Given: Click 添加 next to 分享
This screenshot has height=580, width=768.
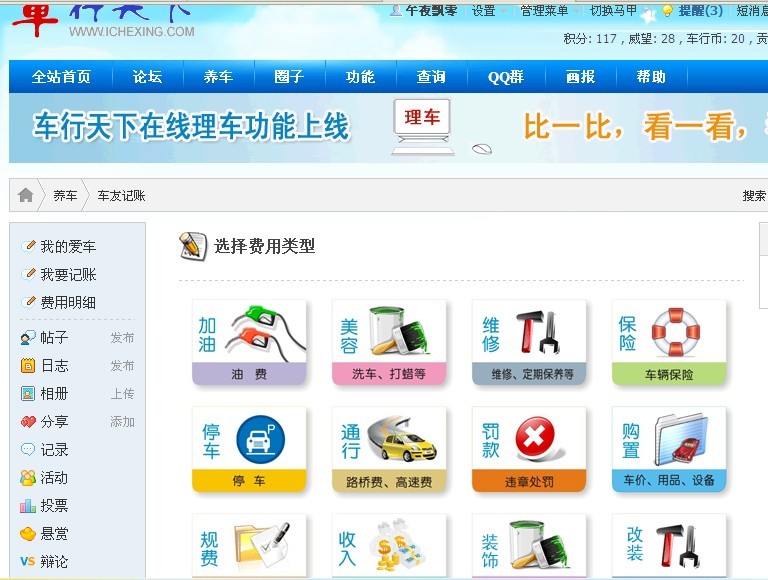Looking at the screenshot, I should point(122,421).
